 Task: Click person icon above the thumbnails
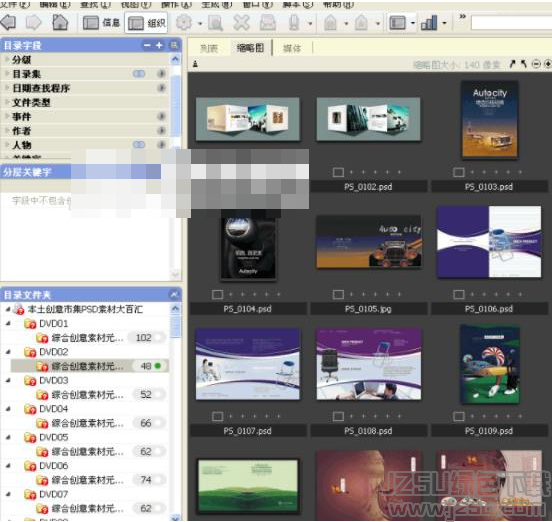point(195,64)
